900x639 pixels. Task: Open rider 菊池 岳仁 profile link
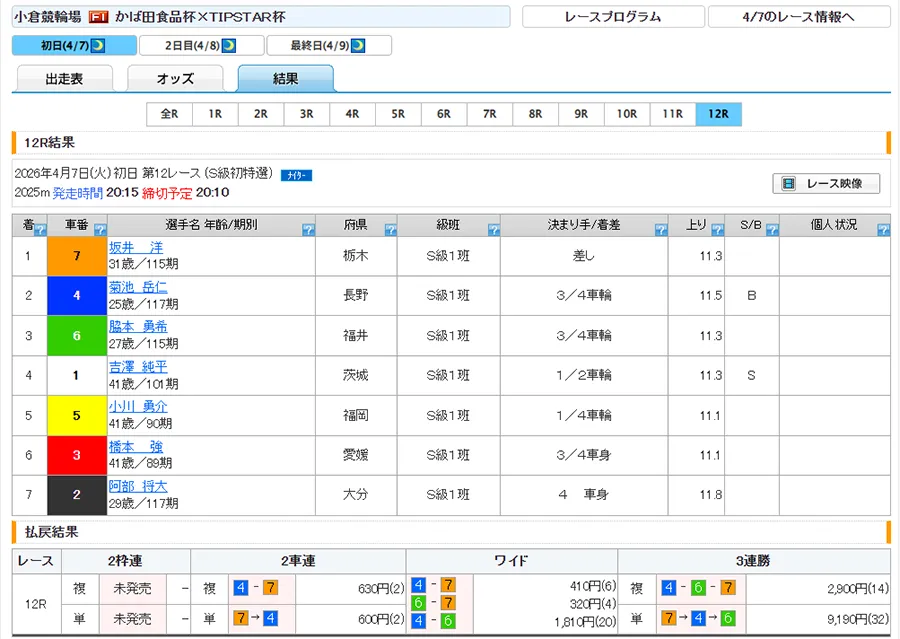pos(138,287)
